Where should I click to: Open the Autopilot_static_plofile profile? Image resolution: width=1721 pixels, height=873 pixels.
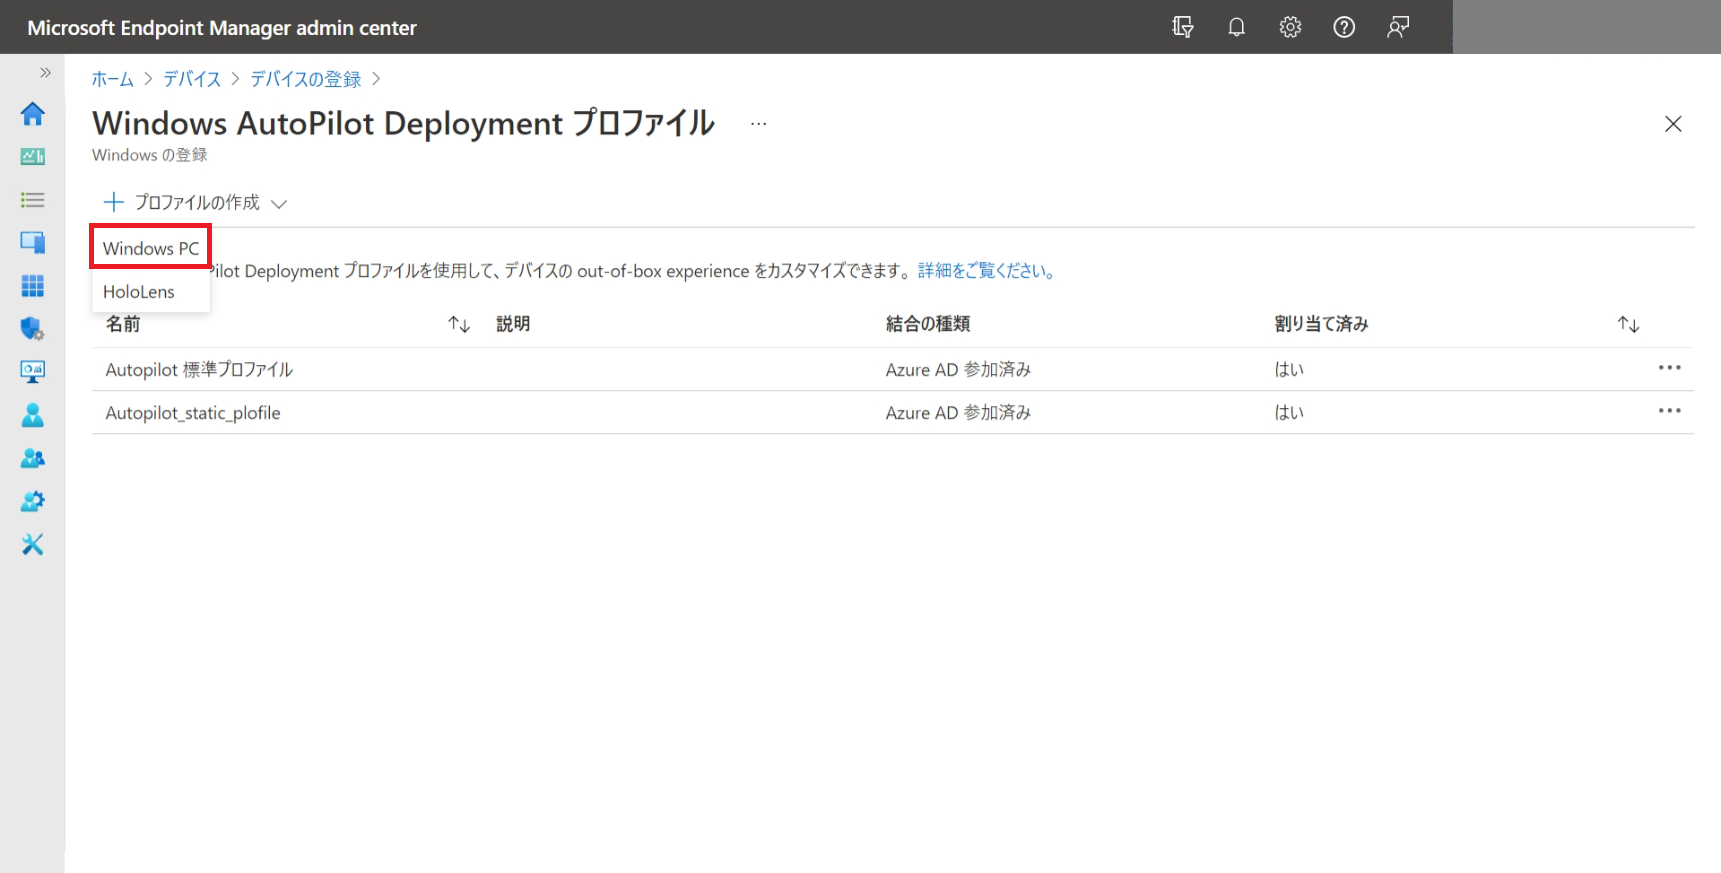point(193,413)
